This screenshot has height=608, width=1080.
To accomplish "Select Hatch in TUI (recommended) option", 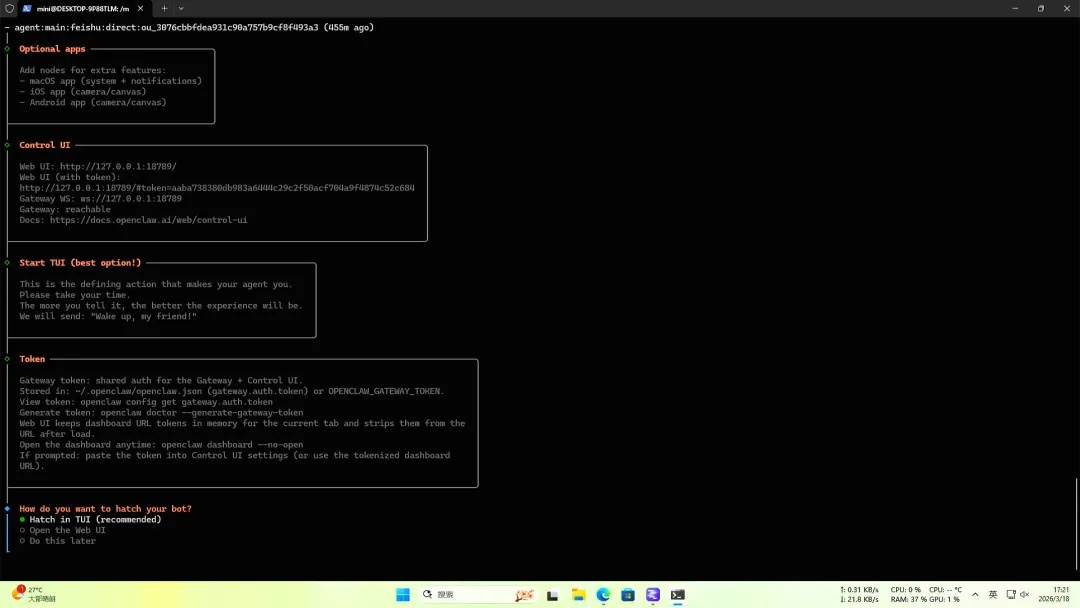I will 90,519.
